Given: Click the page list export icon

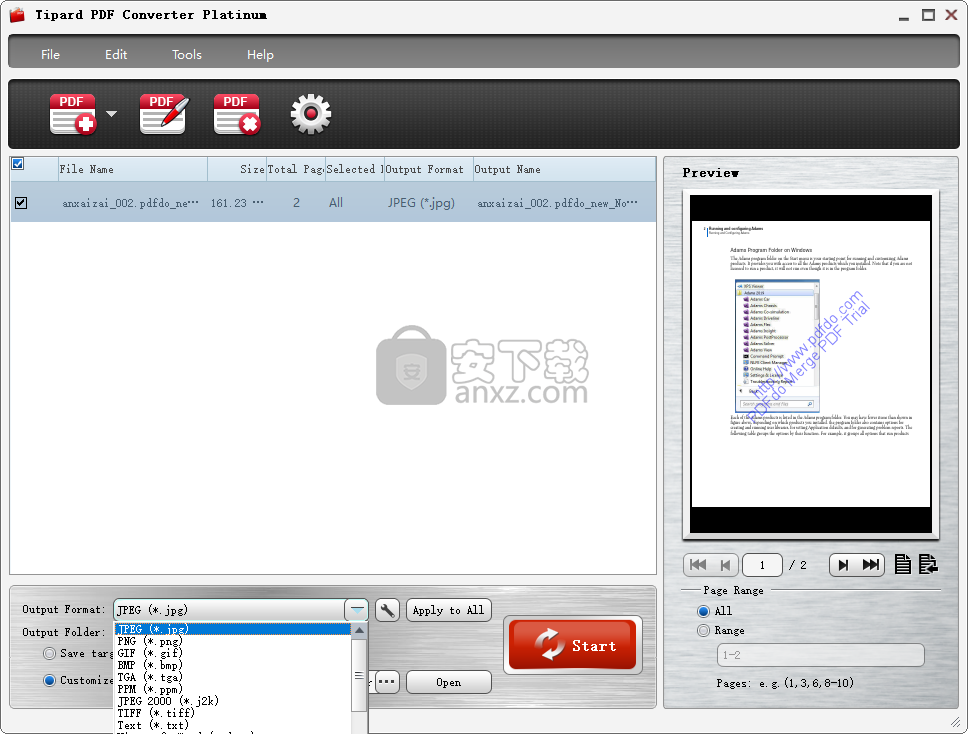Looking at the screenshot, I should point(928,564).
